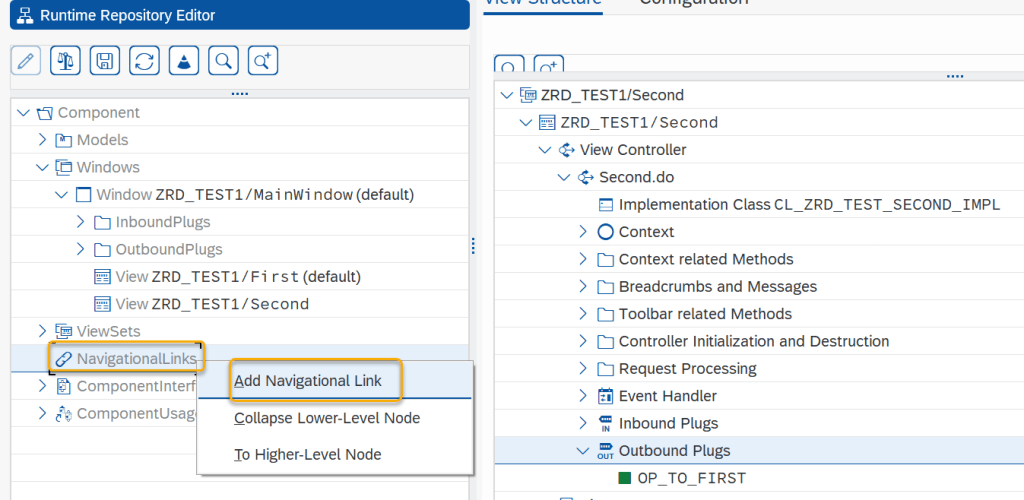Select View ZRD_TEST1/Second in left tree
The height and width of the screenshot is (500, 1024).
click(212, 304)
